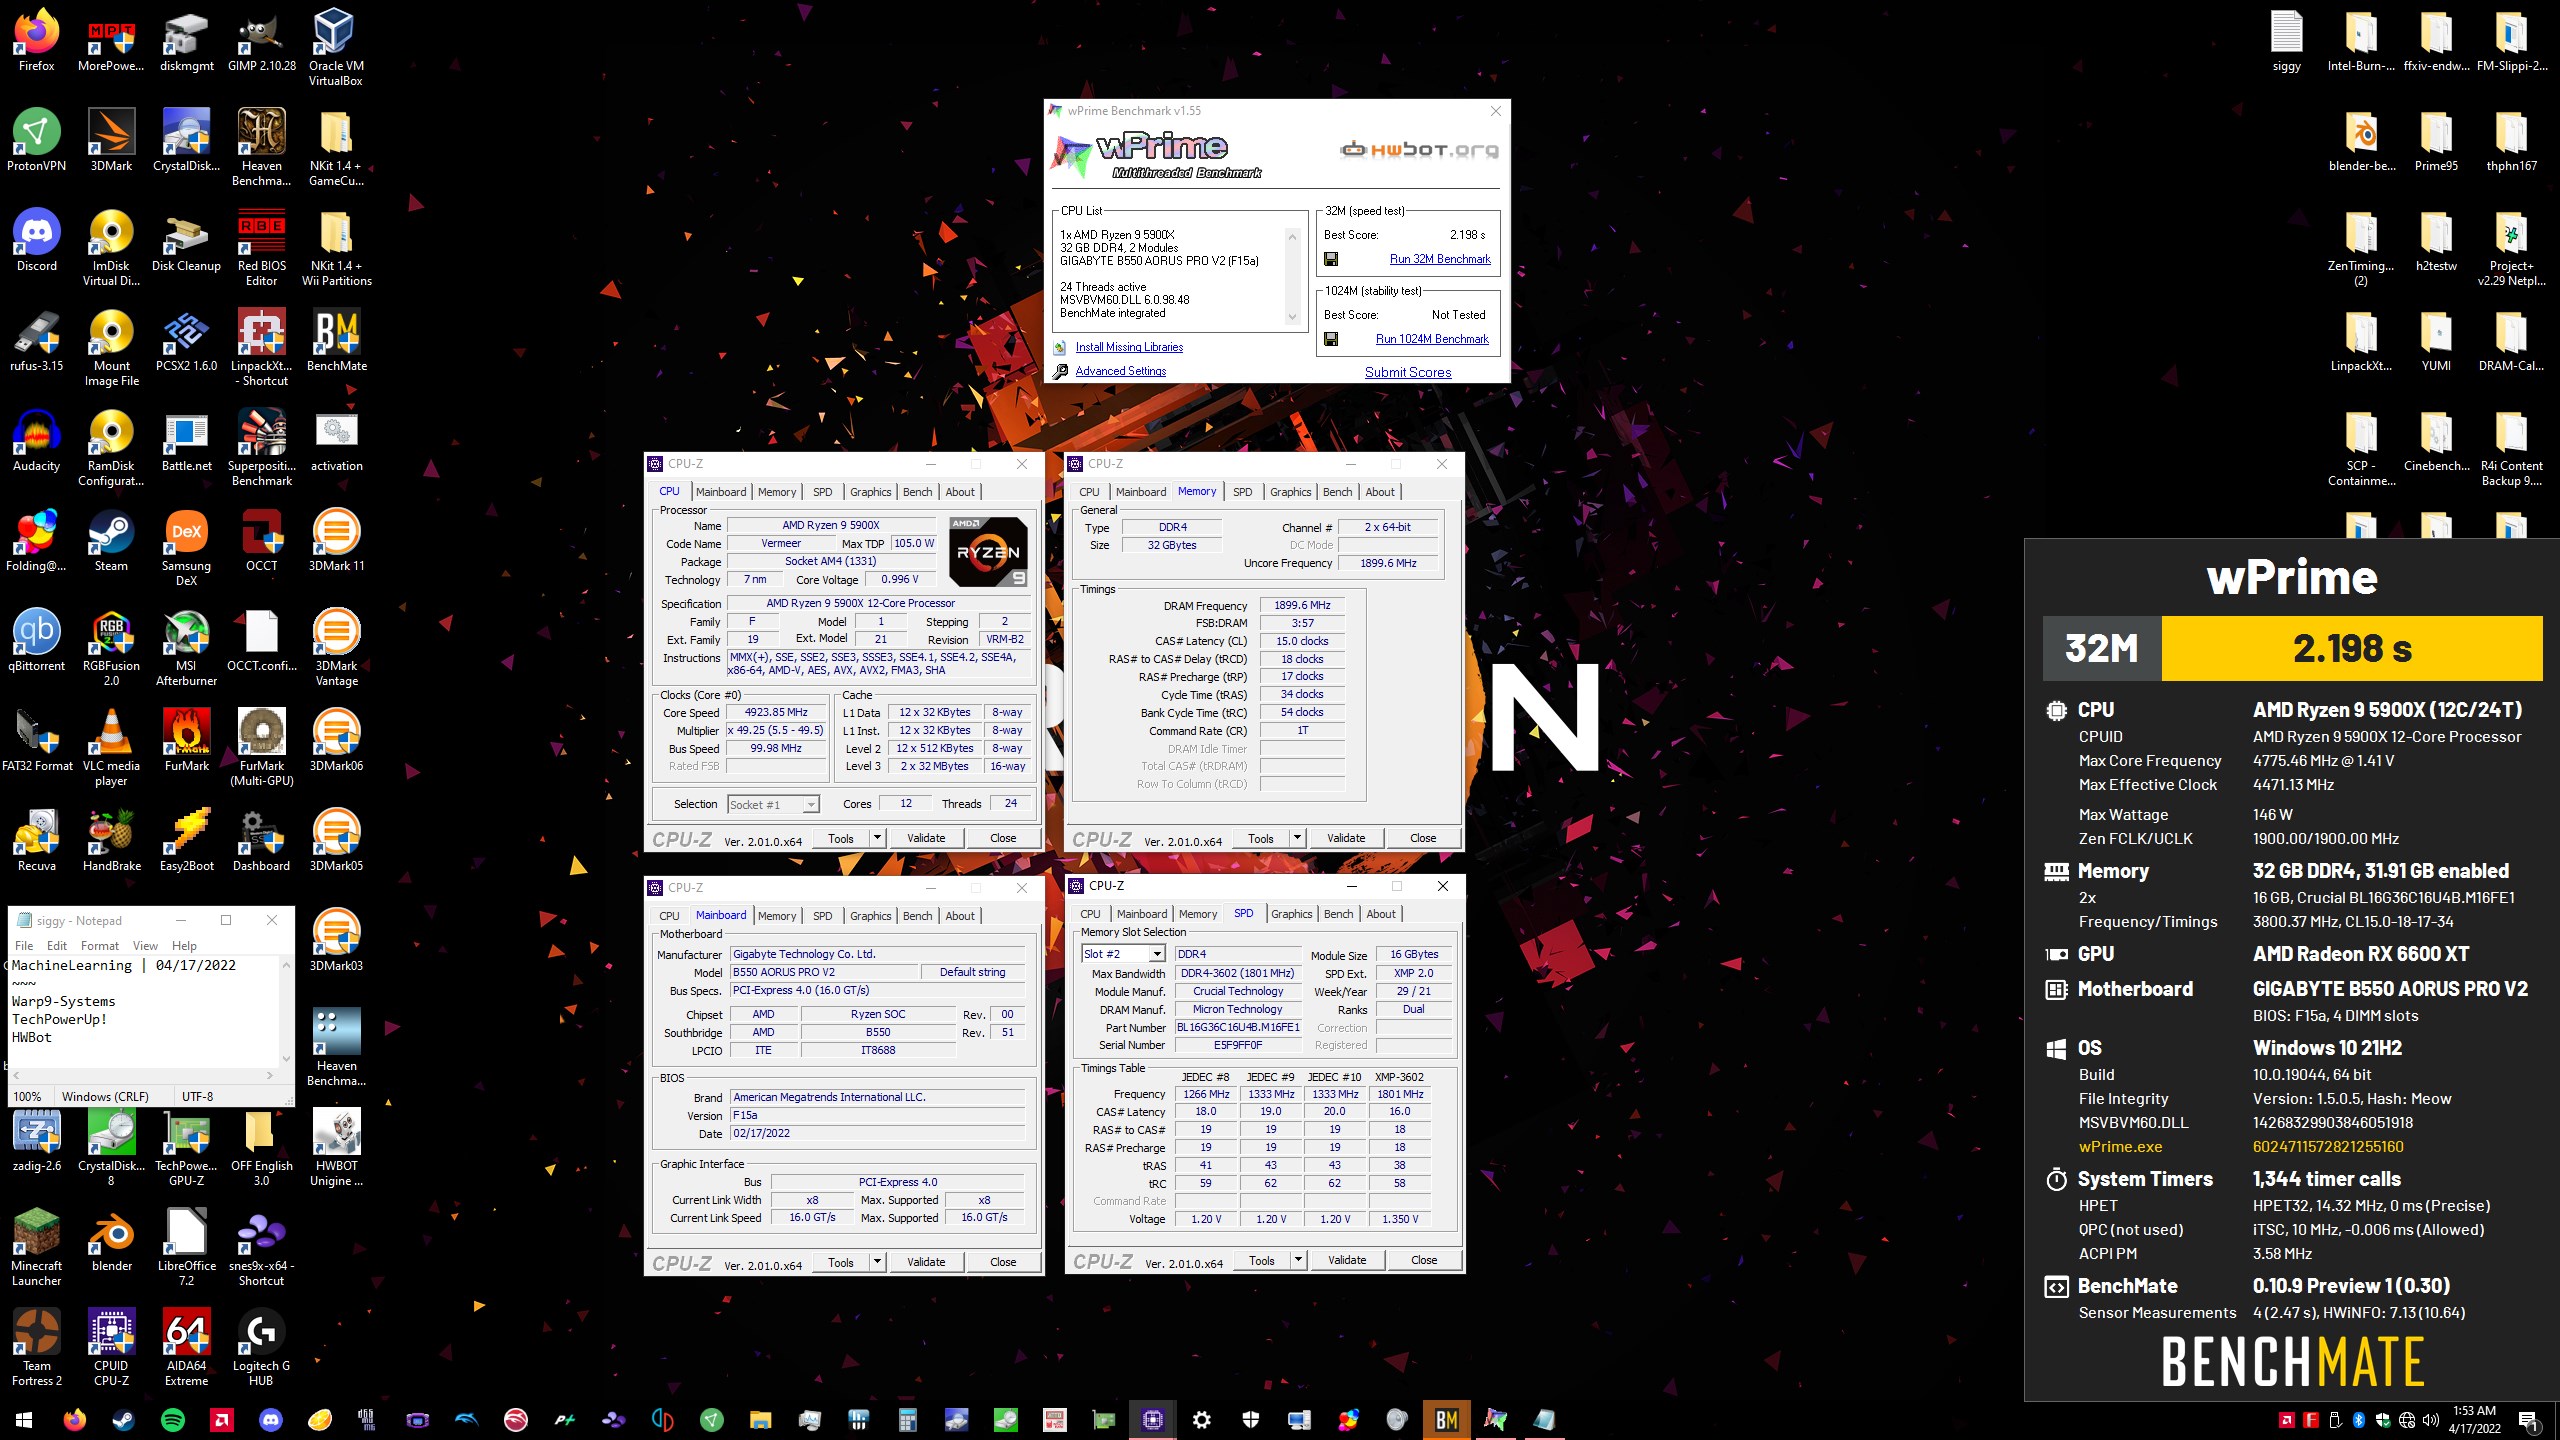
Task: Click the Submit Scores link in wPrime
Action: (1408, 372)
